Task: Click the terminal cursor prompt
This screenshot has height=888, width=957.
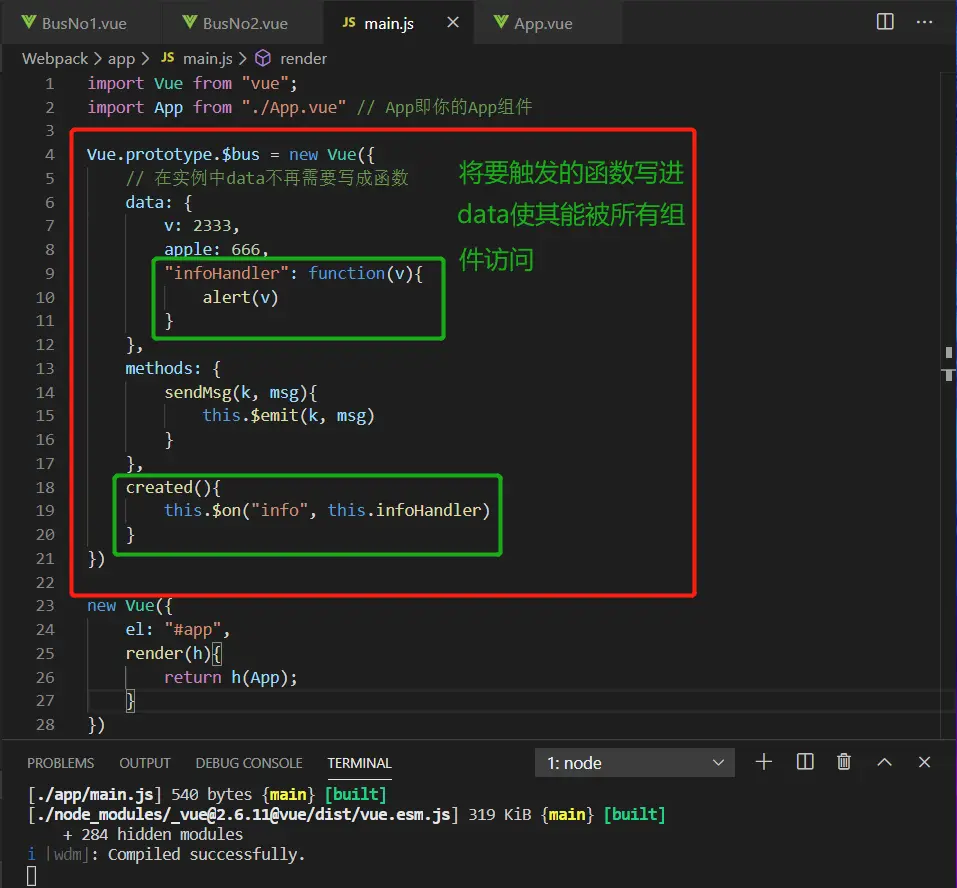Action: pyautogui.click(x=32, y=876)
